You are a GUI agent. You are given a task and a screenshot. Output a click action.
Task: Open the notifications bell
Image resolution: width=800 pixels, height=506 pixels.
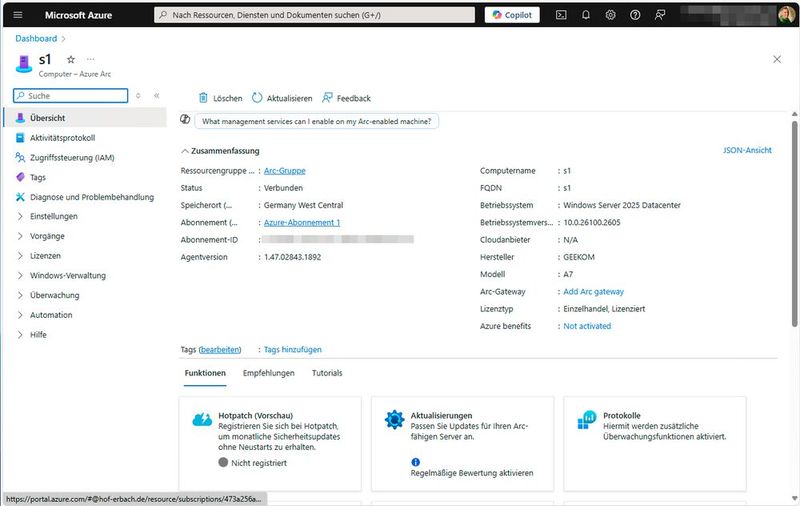coord(586,15)
